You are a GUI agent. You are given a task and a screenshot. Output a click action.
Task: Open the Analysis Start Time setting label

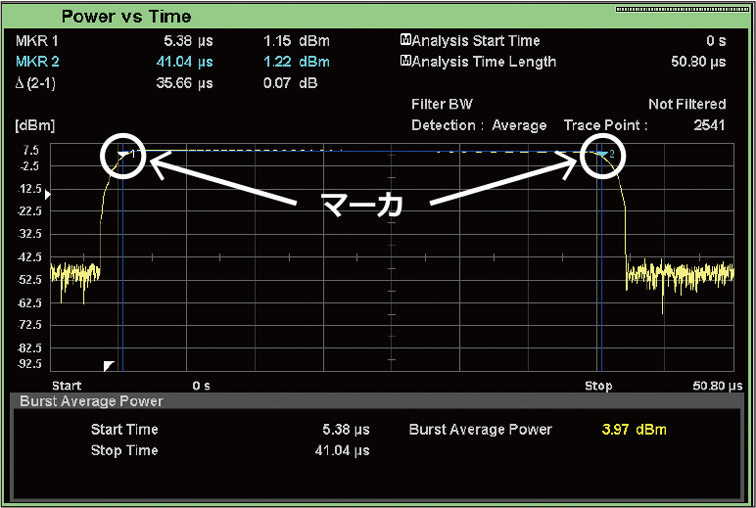475,40
